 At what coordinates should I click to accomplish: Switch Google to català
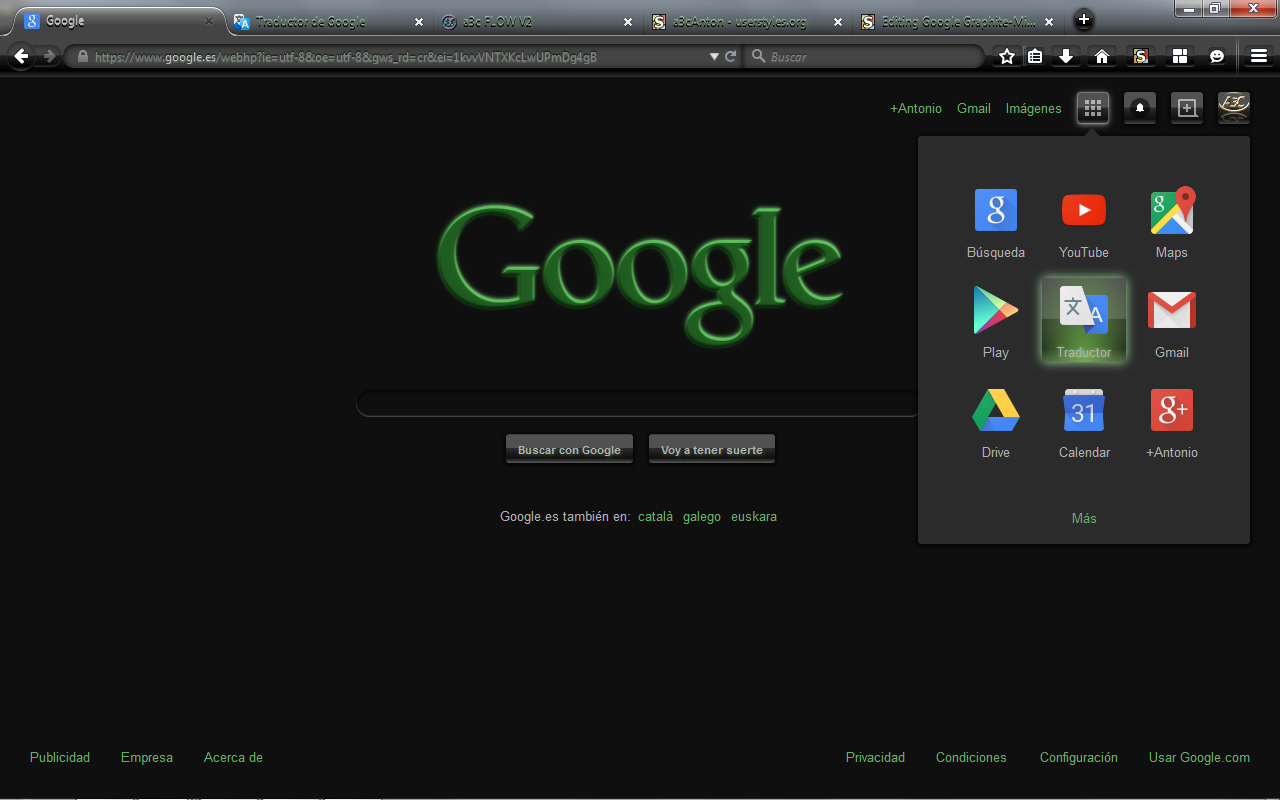pos(656,517)
